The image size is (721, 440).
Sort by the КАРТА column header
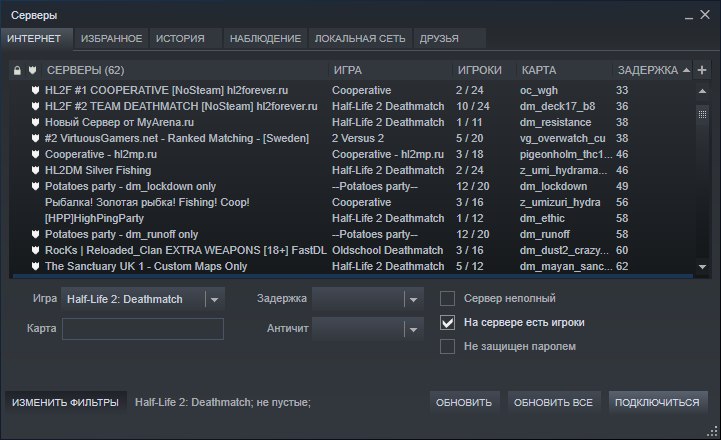click(x=564, y=70)
